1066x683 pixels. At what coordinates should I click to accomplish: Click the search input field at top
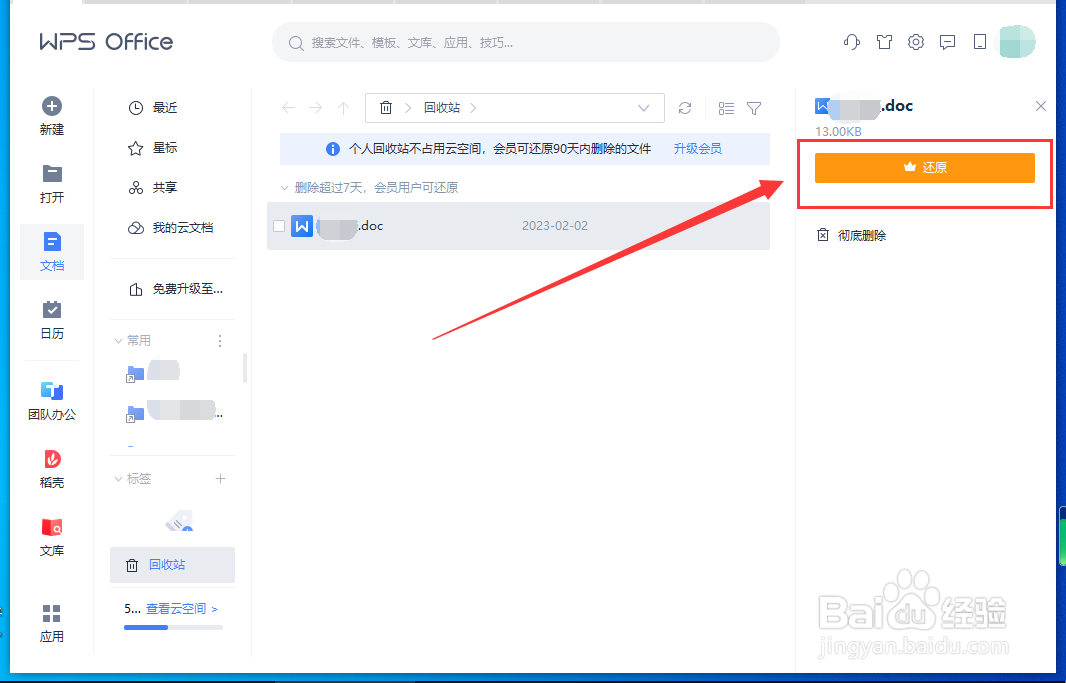[525, 42]
